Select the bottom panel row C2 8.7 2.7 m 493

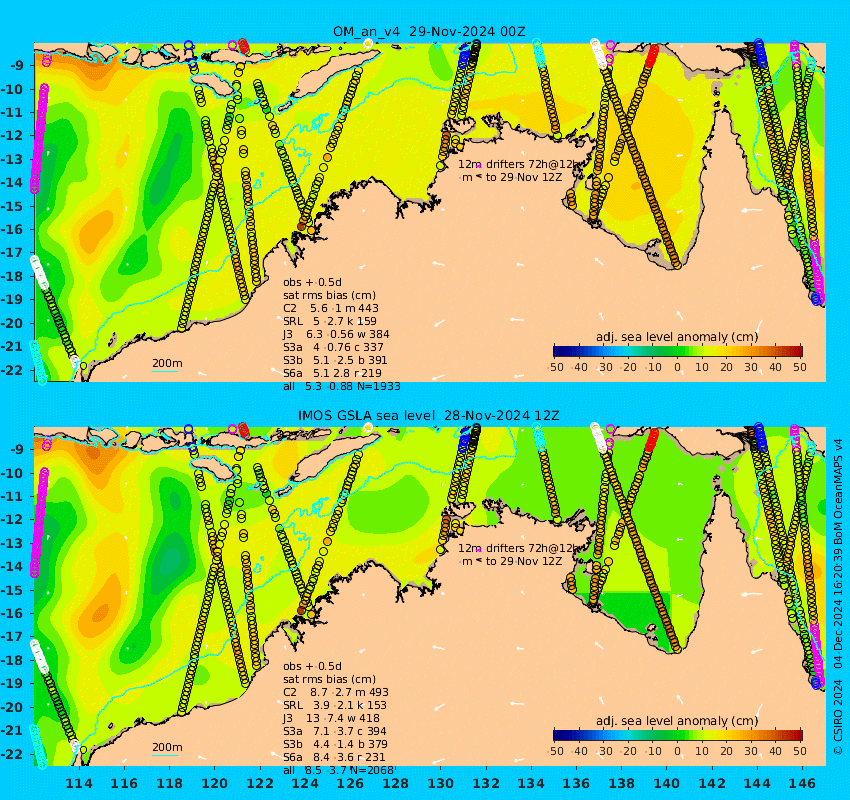pos(336,692)
